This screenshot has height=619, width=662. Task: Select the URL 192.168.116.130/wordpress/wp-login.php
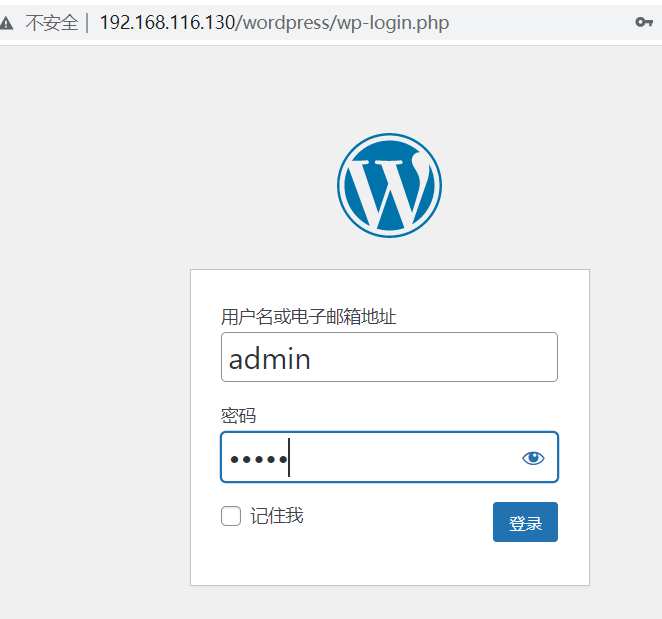(274, 22)
